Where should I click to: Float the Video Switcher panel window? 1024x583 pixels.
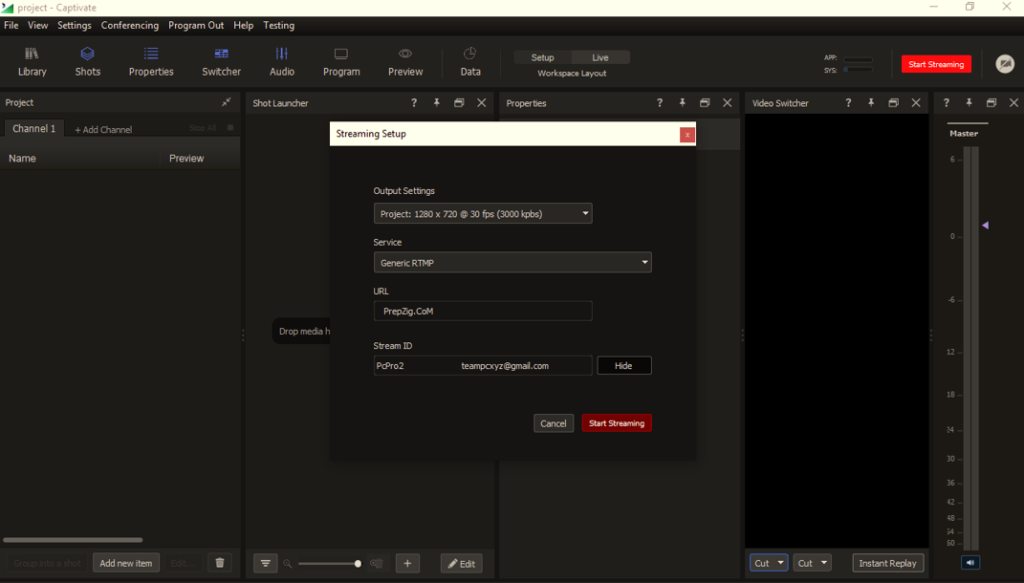[893, 103]
